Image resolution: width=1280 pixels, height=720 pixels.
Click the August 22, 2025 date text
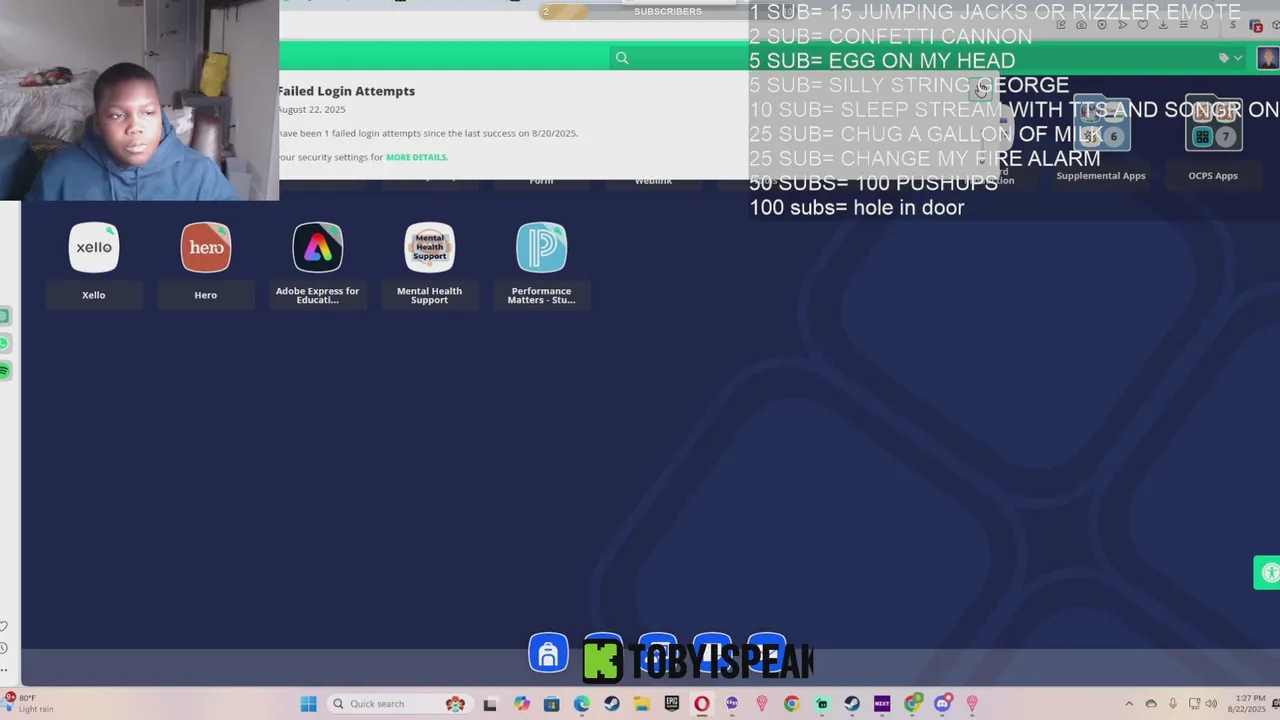[x=312, y=110]
